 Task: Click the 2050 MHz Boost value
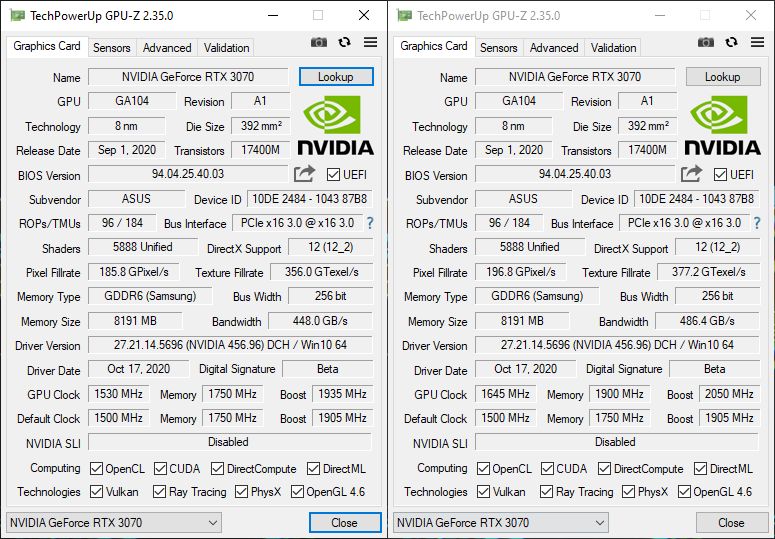[x=730, y=394]
